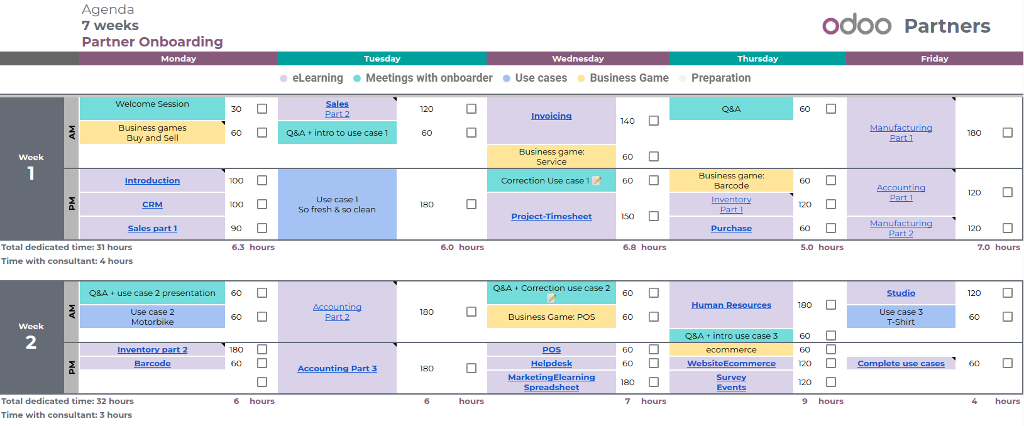Select the Thursday column header
The width and height of the screenshot is (1024, 426).
point(758,59)
